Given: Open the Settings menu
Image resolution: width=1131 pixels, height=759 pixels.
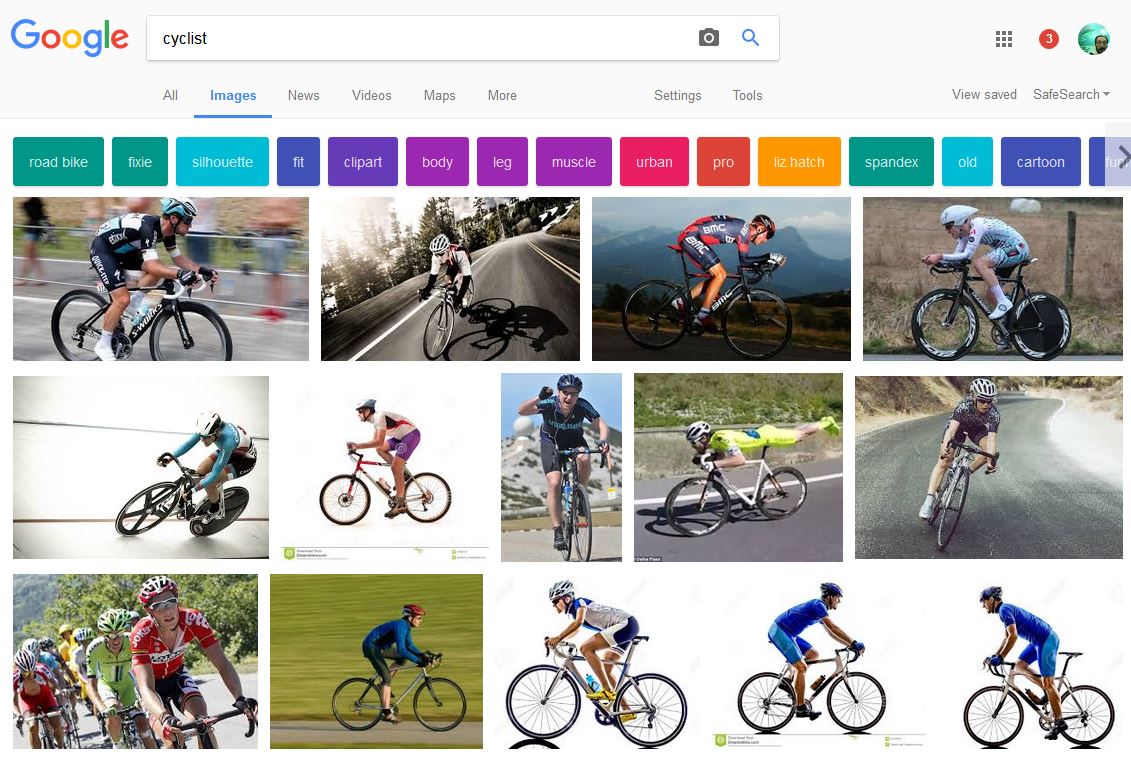Looking at the screenshot, I should click(x=677, y=96).
